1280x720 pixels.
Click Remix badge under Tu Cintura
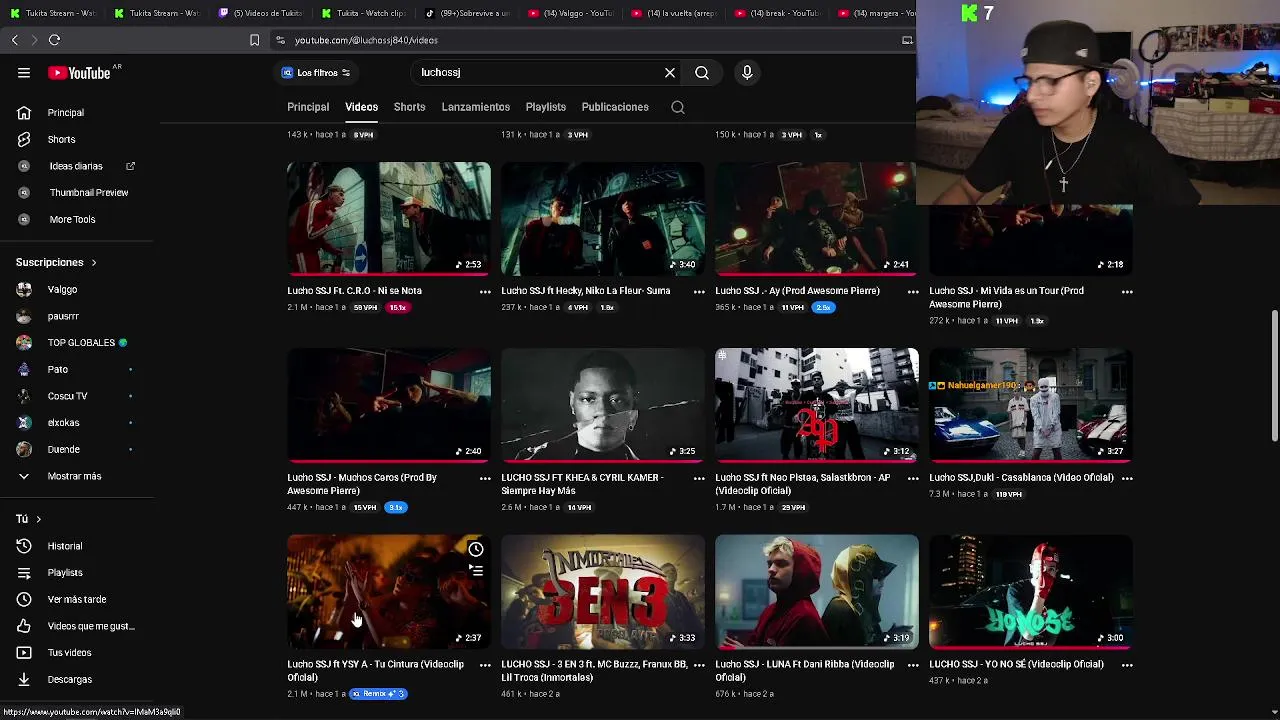point(378,694)
